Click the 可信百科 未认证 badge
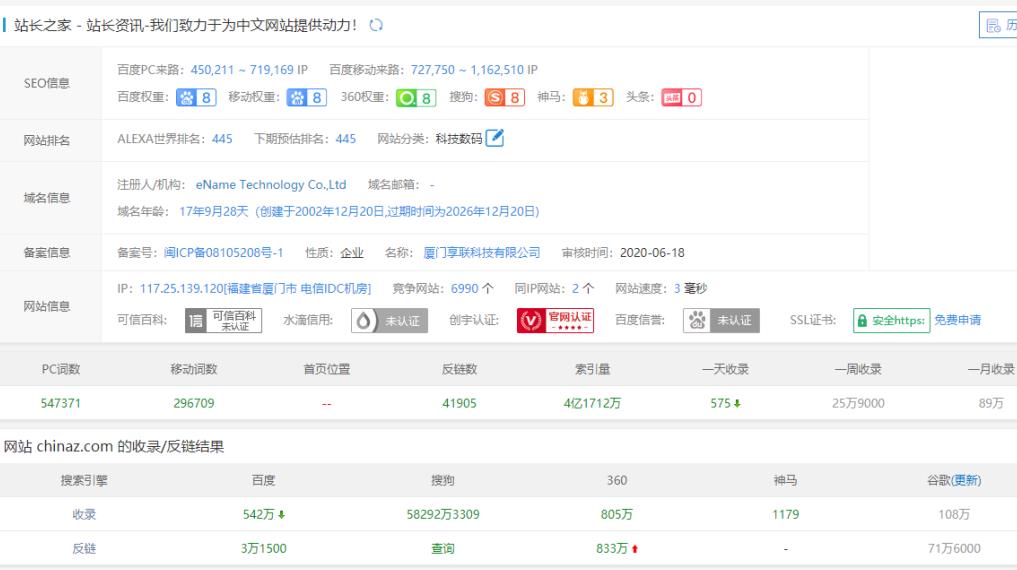This screenshot has width=1017, height=570. [223, 320]
